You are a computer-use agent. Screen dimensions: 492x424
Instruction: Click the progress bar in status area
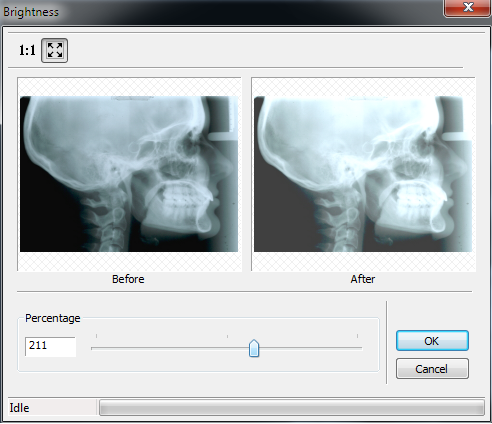292,407
